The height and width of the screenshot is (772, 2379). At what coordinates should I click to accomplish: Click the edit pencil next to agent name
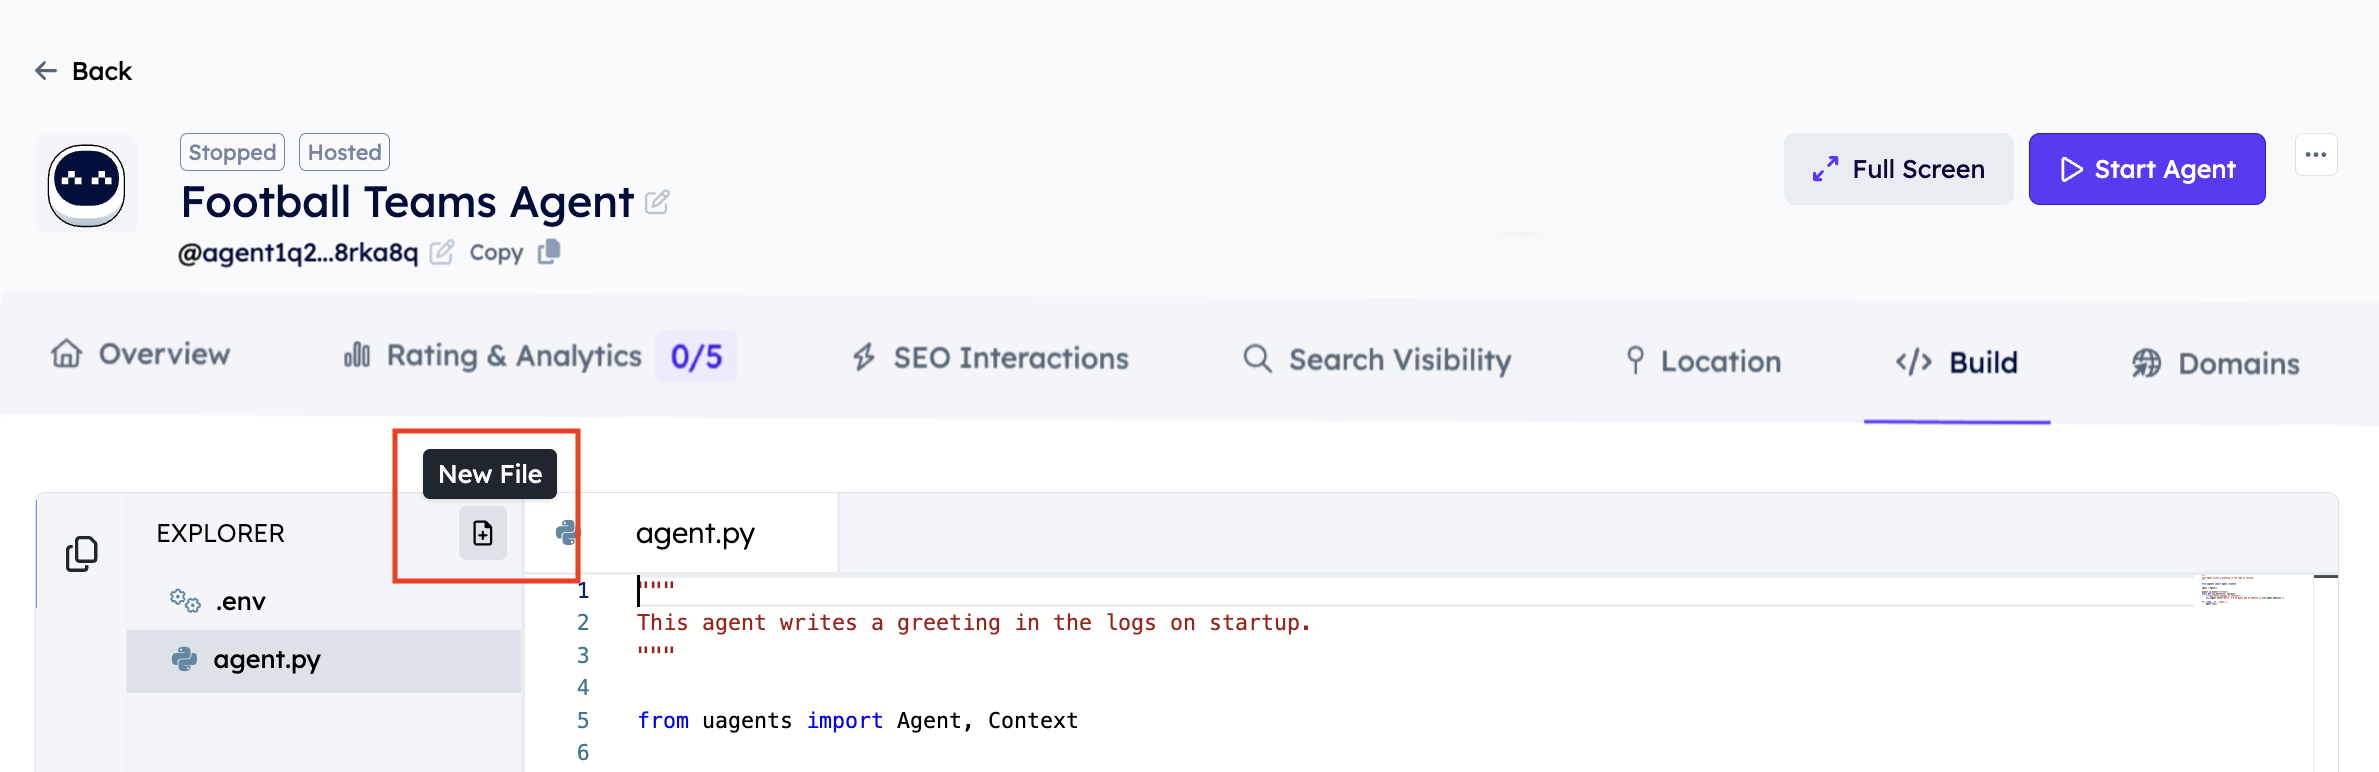[657, 203]
